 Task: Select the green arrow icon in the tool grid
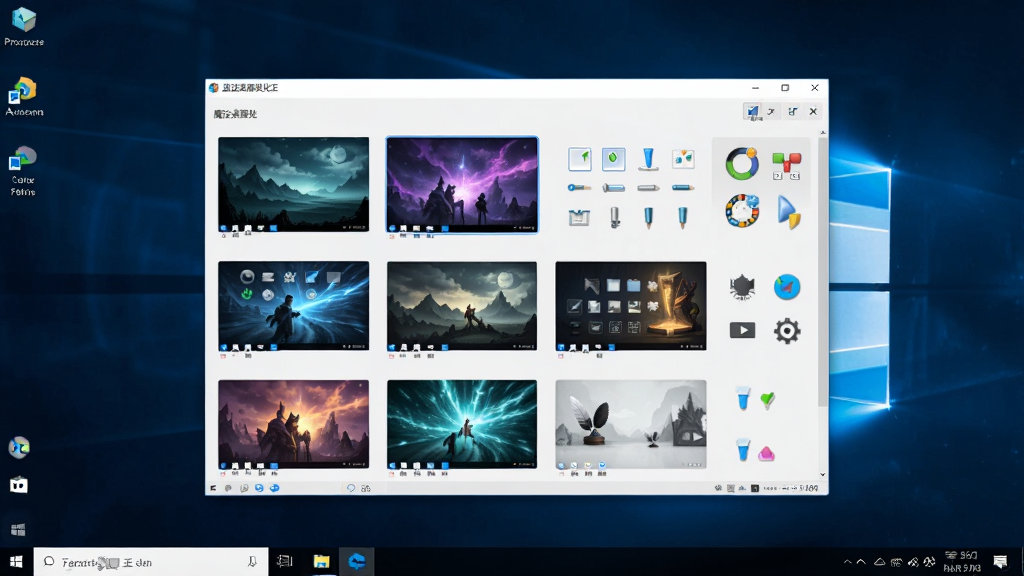(x=579, y=159)
